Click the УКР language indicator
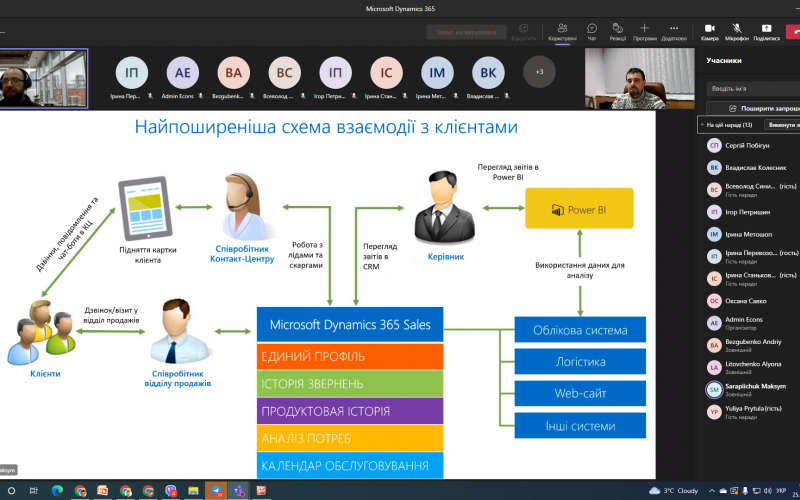The image size is (800, 500). [x=781, y=491]
